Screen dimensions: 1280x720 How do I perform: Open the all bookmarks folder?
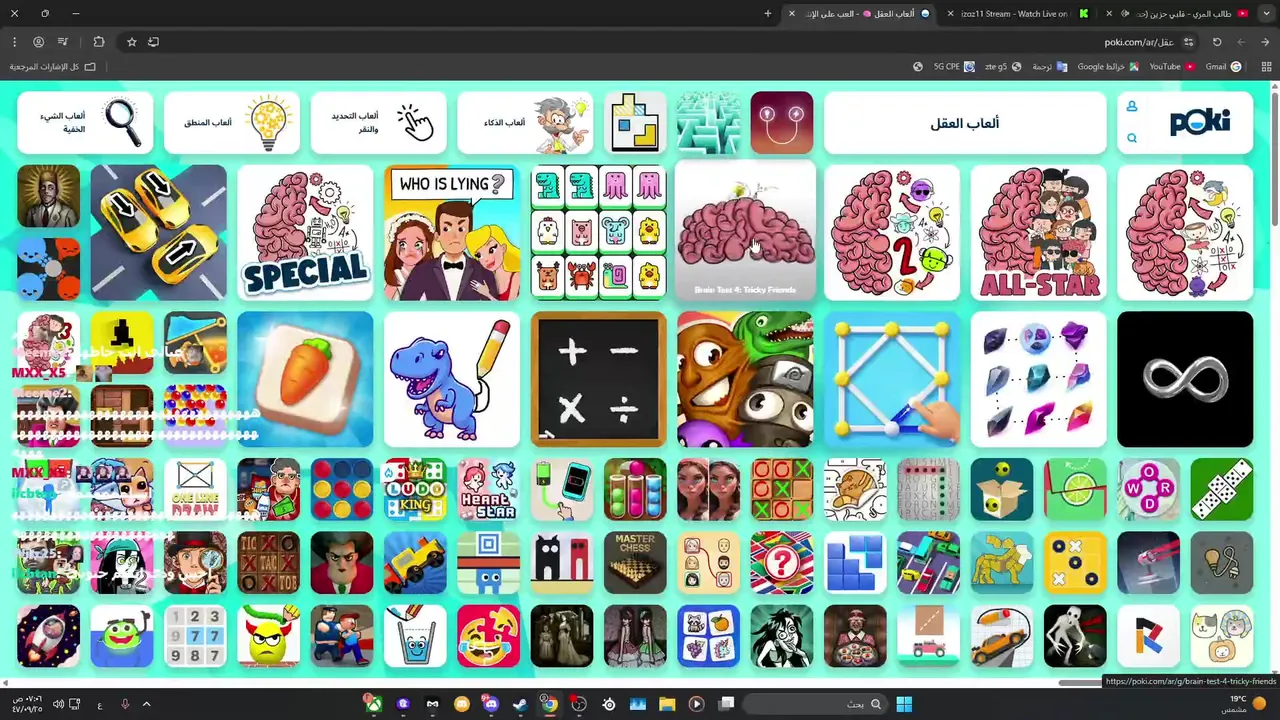pos(53,66)
